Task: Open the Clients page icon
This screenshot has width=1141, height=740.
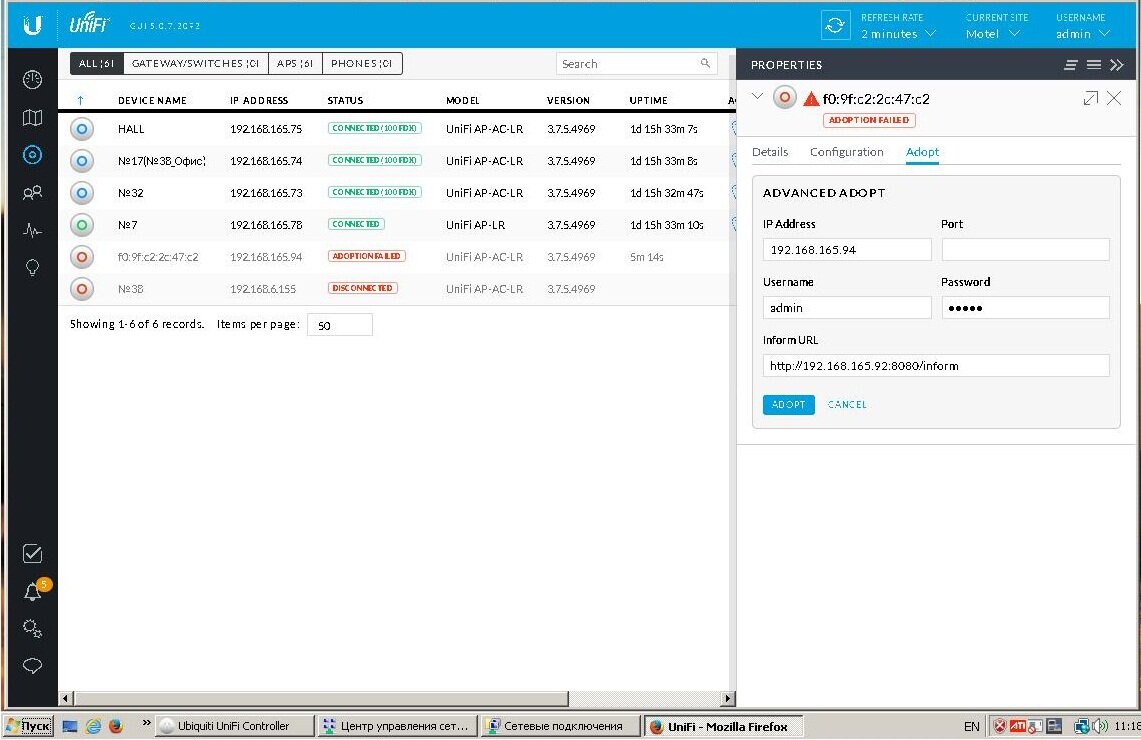Action: pyautogui.click(x=32, y=193)
